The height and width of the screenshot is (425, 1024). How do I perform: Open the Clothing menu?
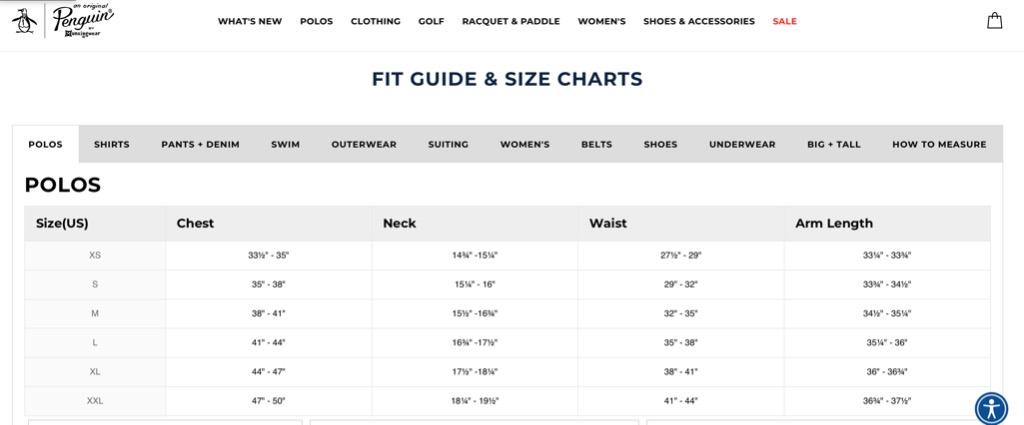coord(376,22)
